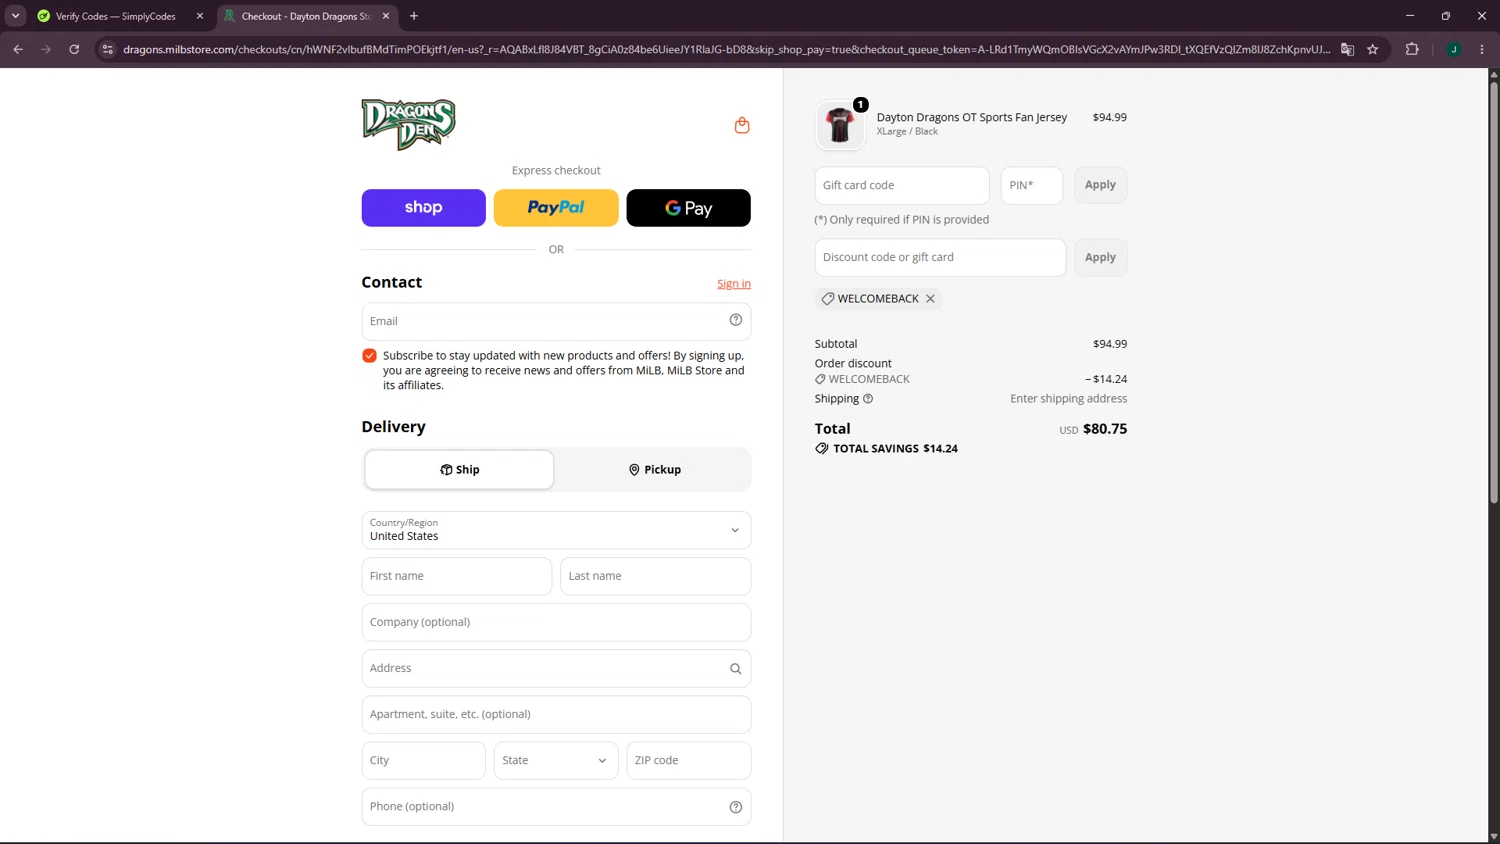Open the browser extensions puzzle icon
This screenshot has width=1500, height=844.
coord(1412,49)
